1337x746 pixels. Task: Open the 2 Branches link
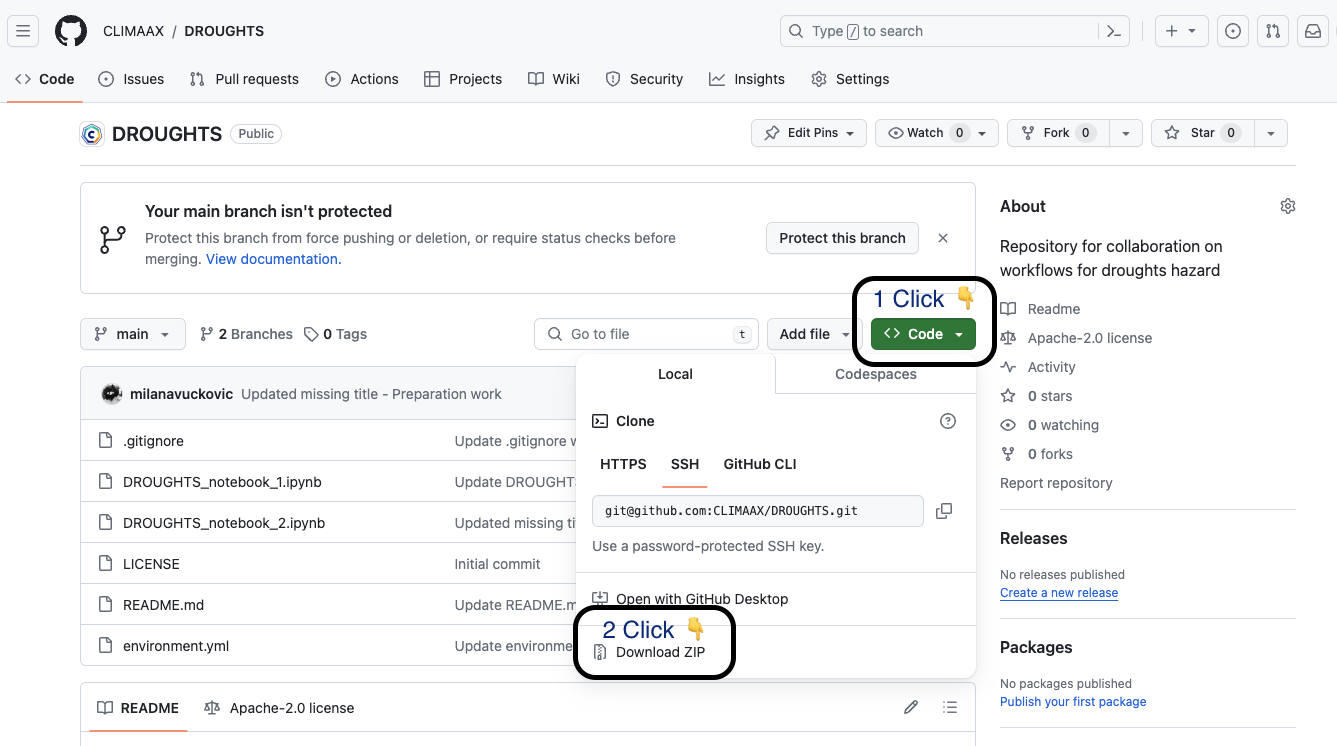(246, 334)
